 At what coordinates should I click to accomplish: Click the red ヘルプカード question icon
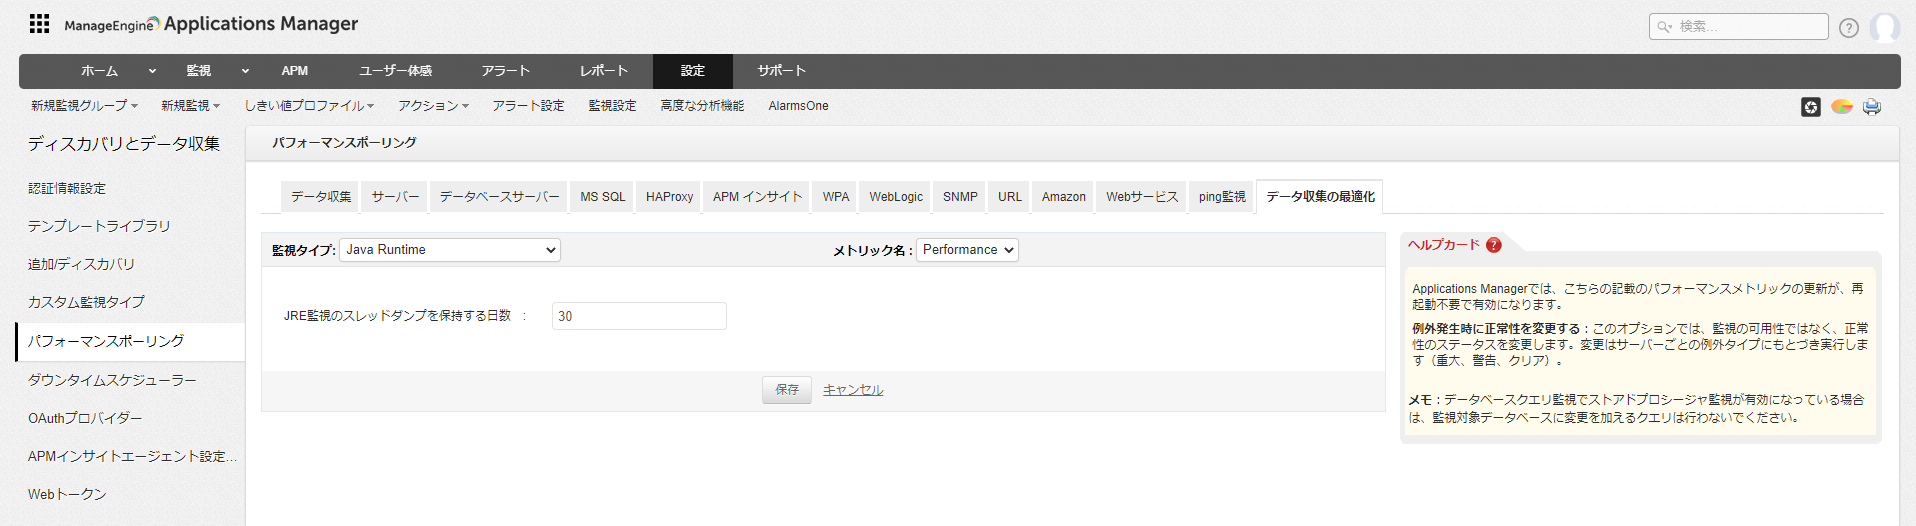[x=1494, y=245]
